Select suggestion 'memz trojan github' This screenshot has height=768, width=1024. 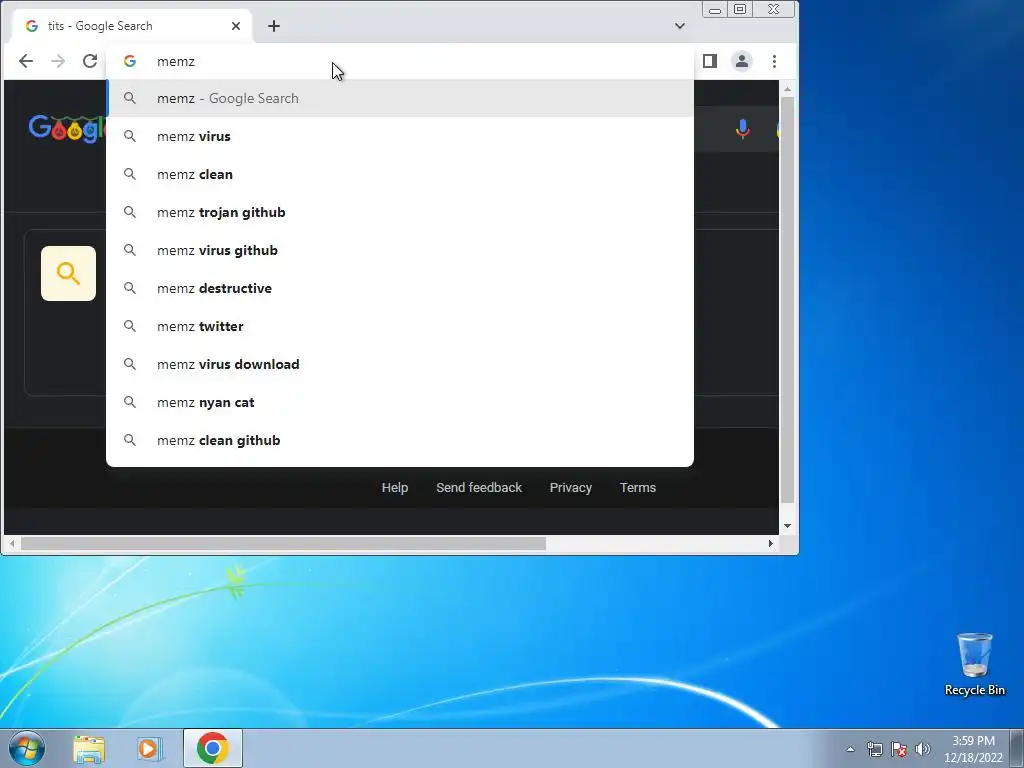400,212
